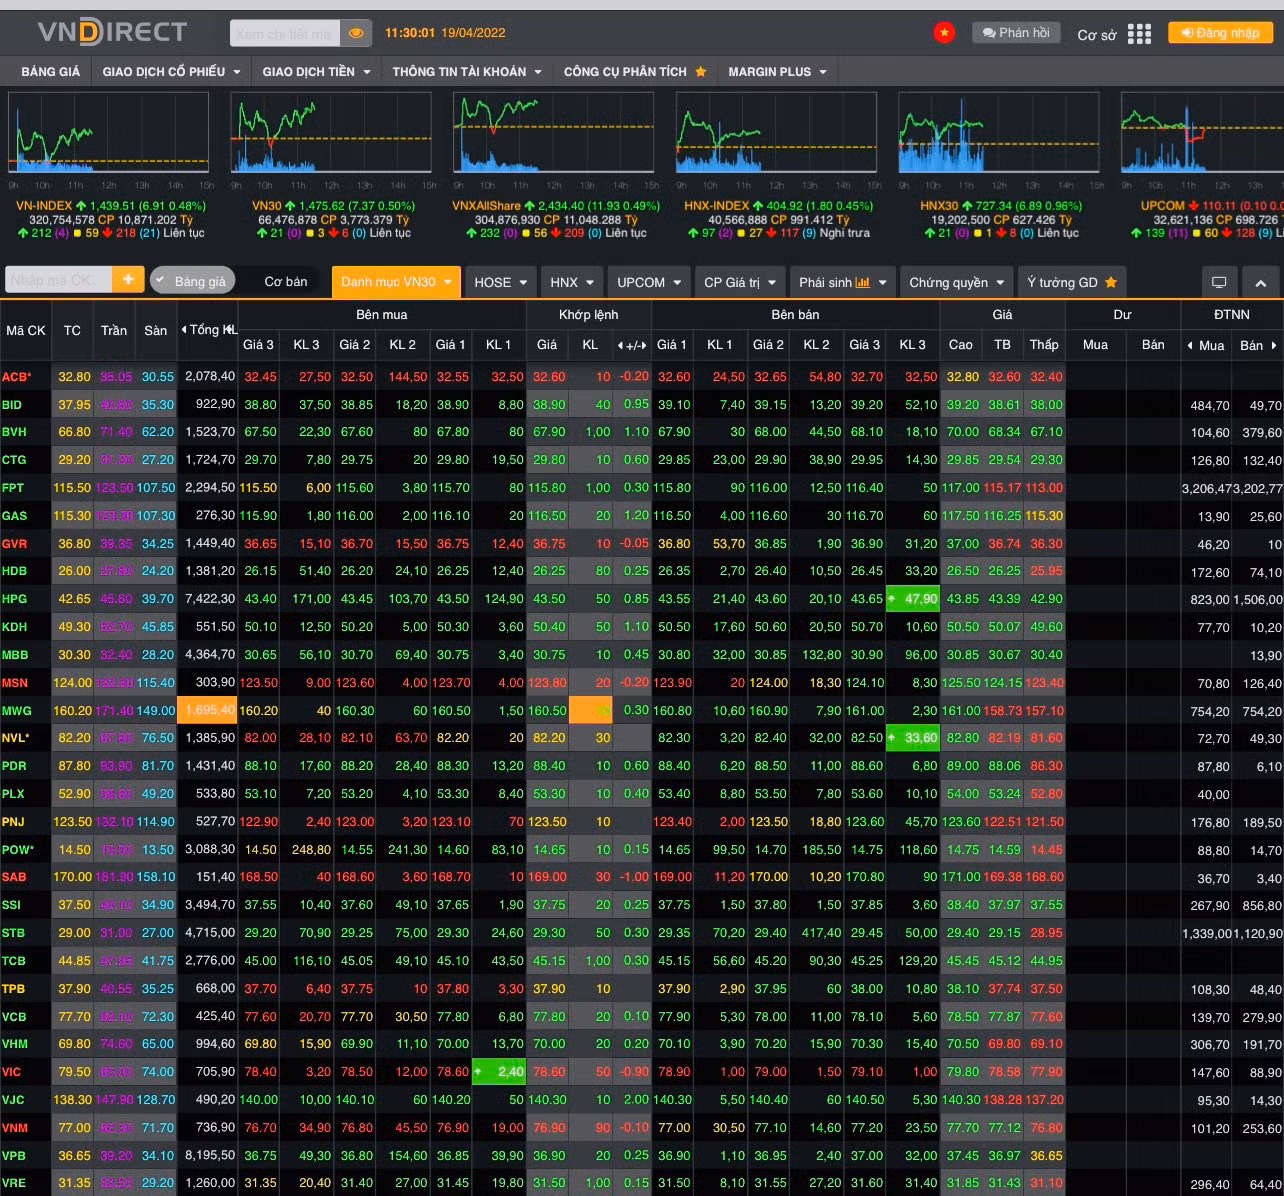Select the HPG stock symbol
1284x1196 pixels.
[x=14, y=599]
